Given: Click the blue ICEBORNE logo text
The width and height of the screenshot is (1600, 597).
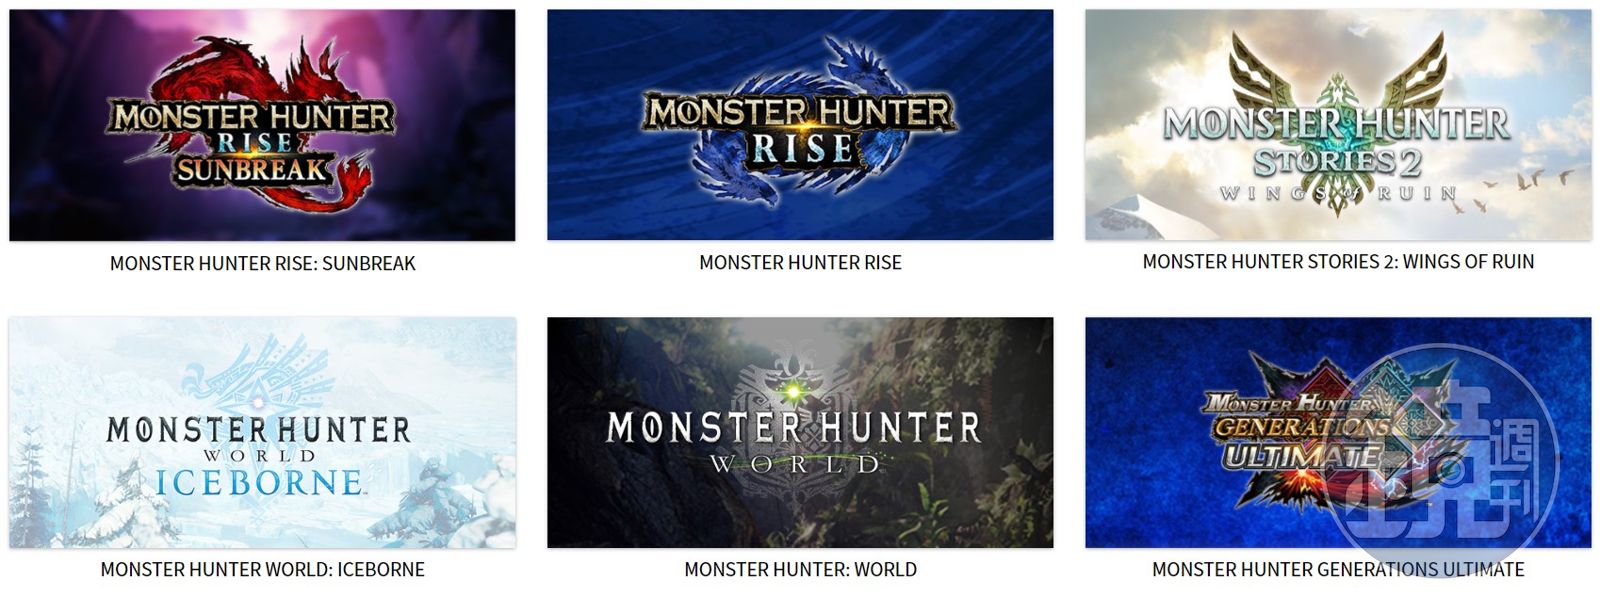Looking at the screenshot, I should pyautogui.click(x=259, y=483).
